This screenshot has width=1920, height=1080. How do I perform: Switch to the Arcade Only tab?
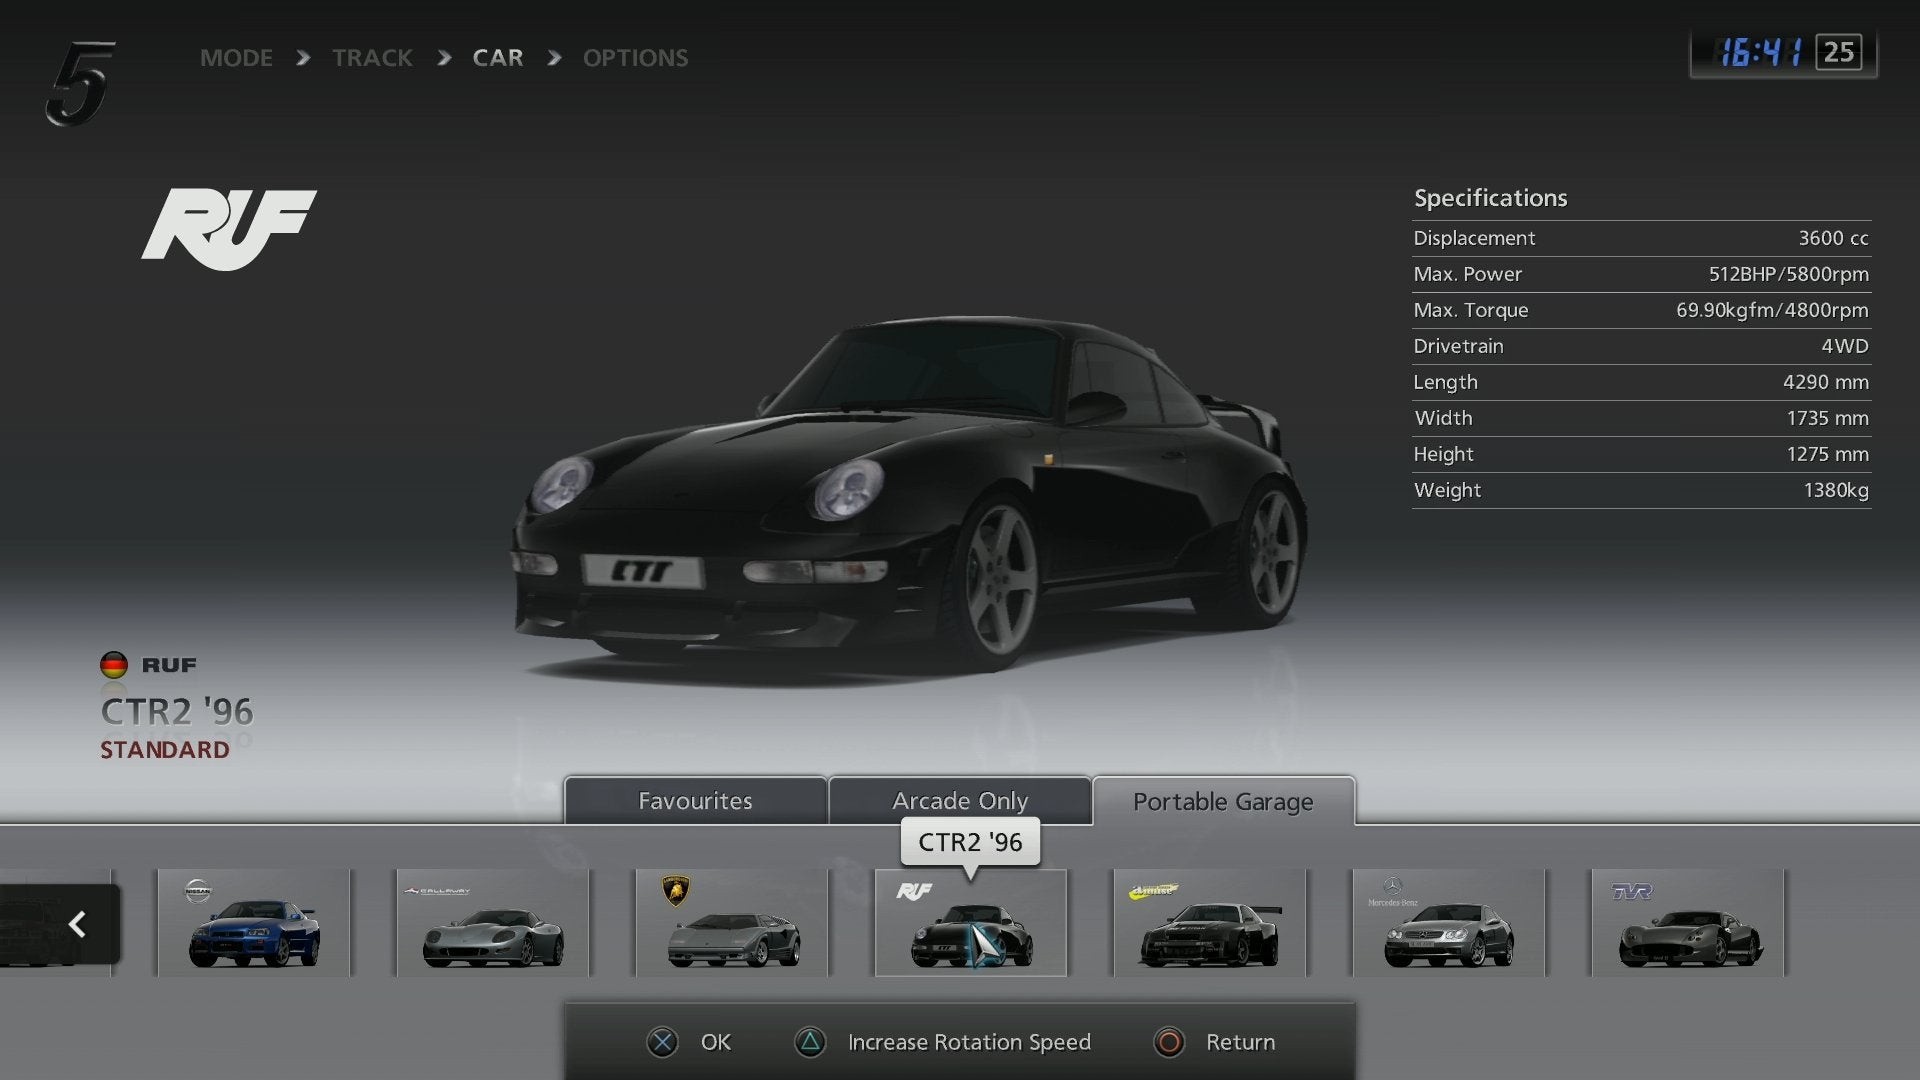[x=960, y=801]
